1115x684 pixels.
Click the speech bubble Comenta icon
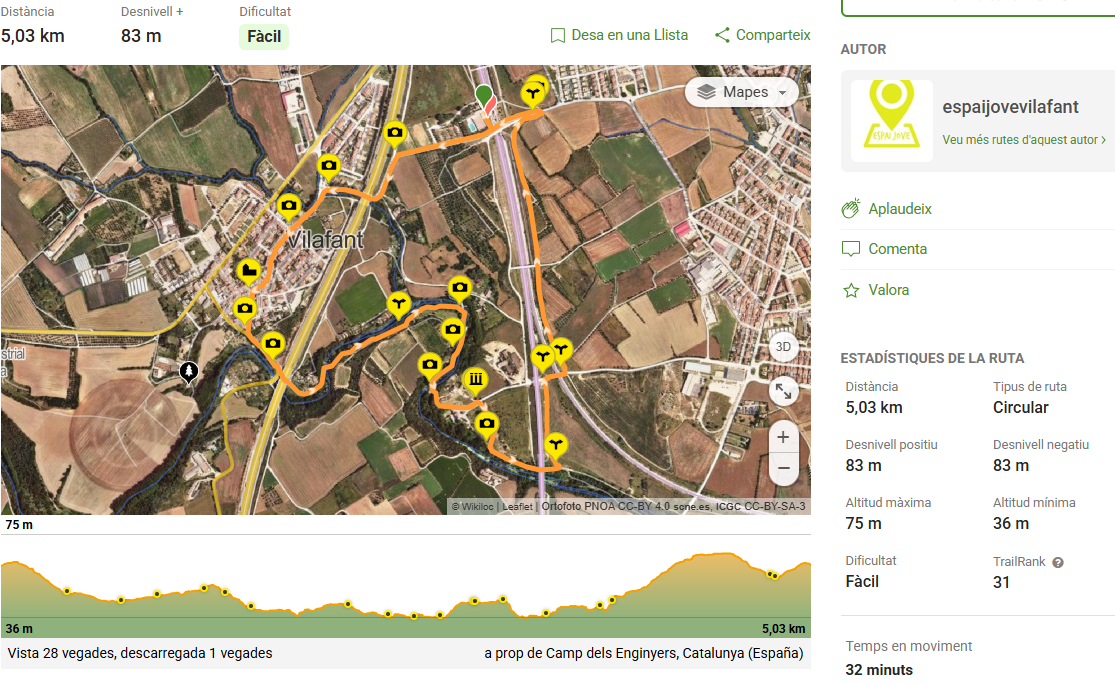[851, 249]
